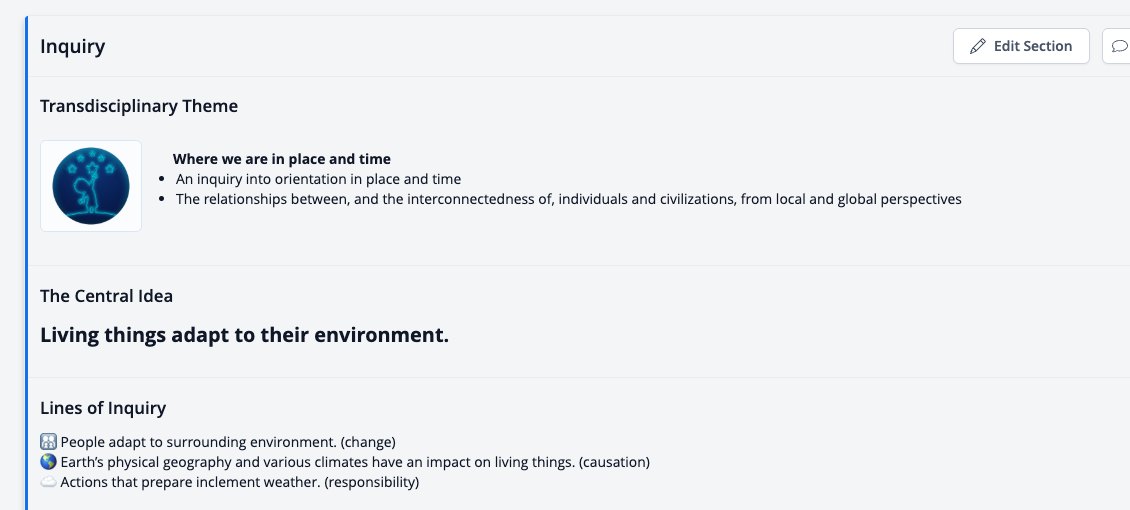Click the bullet An inquiry into orientation in place
The height and width of the screenshot is (510, 1130).
click(319, 179)
